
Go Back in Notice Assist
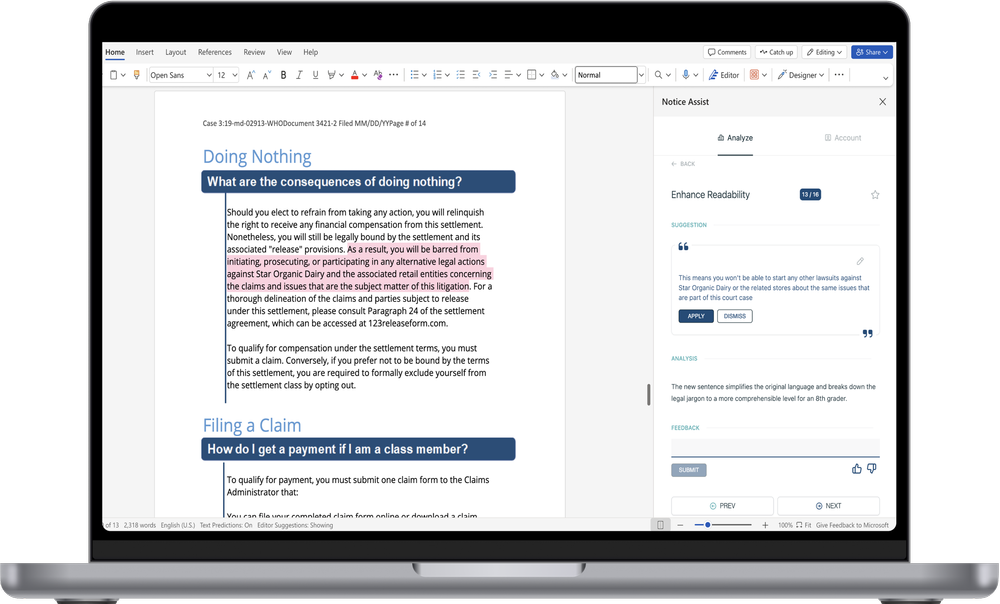click(x=683, y=164)
